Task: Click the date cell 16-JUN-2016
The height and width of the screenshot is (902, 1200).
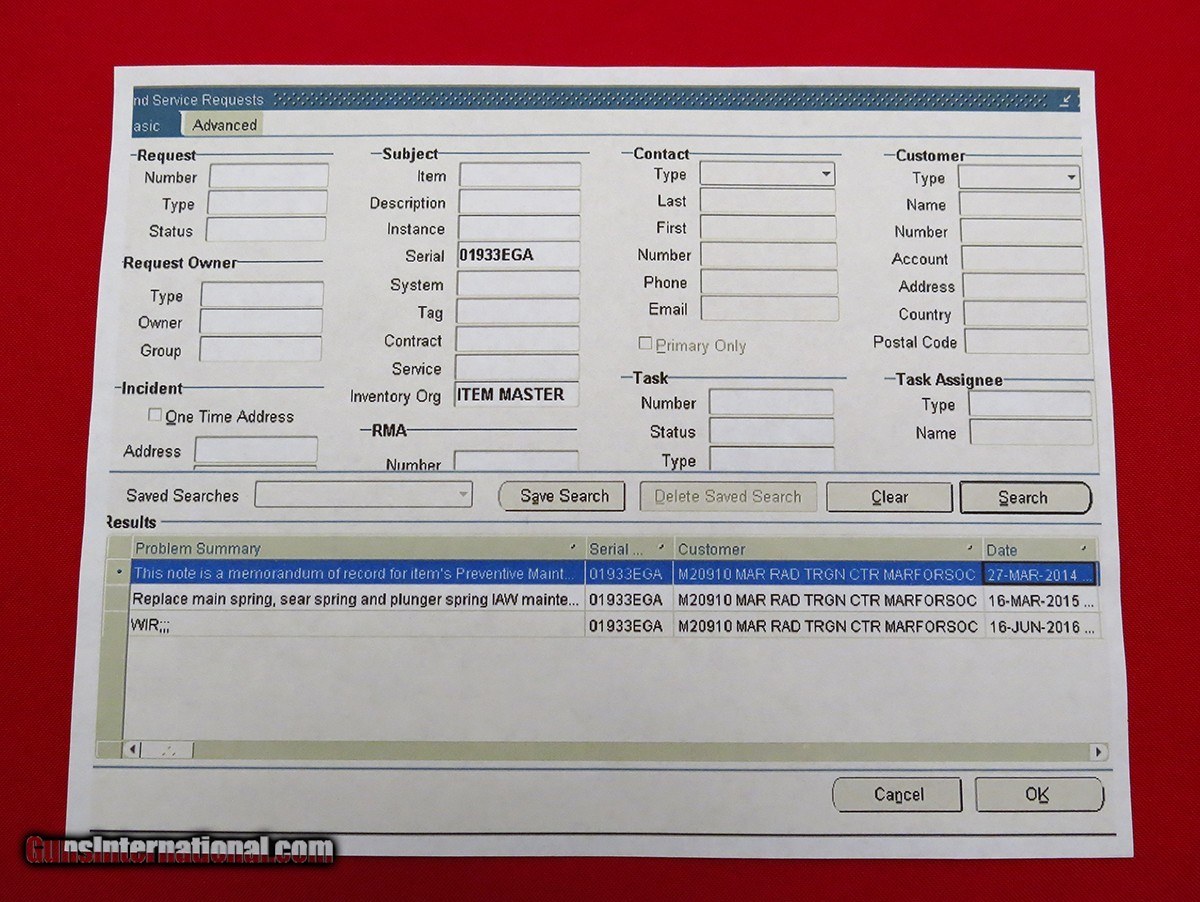Action: [x=1041, y=627]
